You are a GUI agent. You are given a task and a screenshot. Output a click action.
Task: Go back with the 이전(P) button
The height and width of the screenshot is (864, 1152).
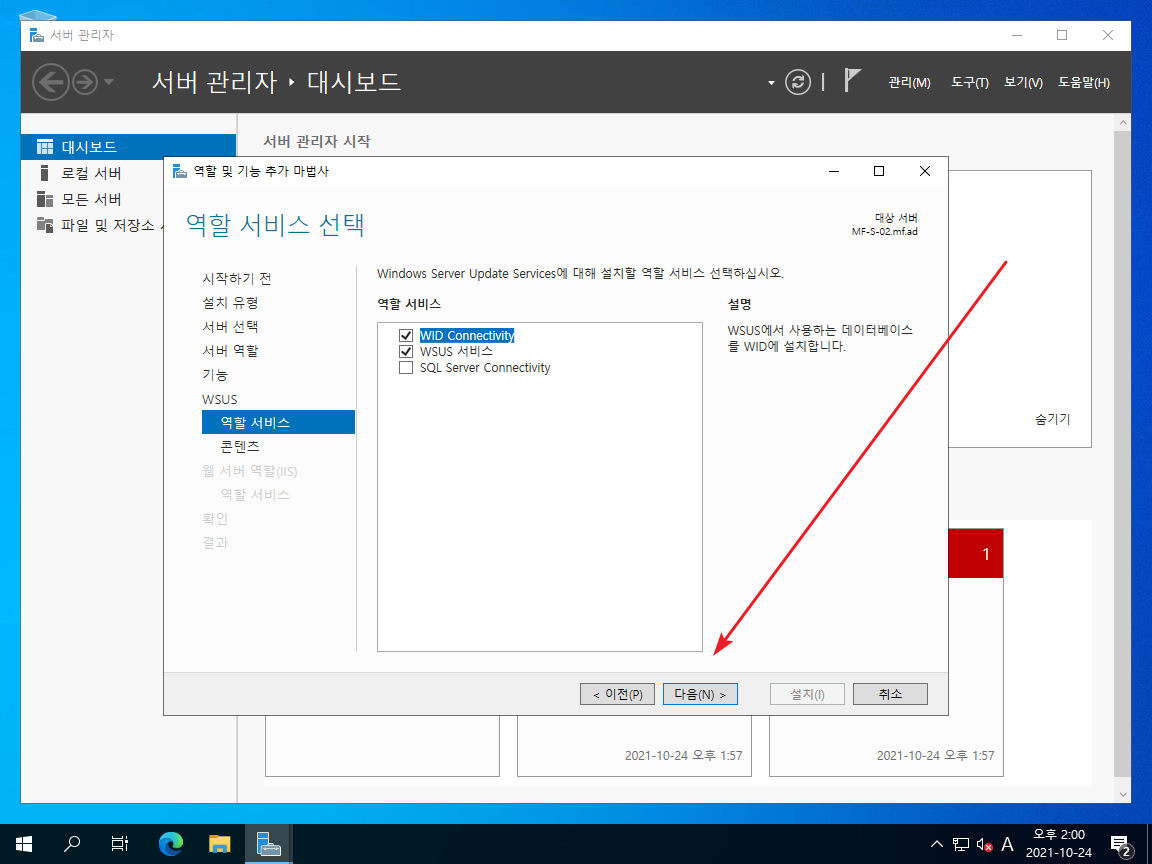[x=617, y=694]
